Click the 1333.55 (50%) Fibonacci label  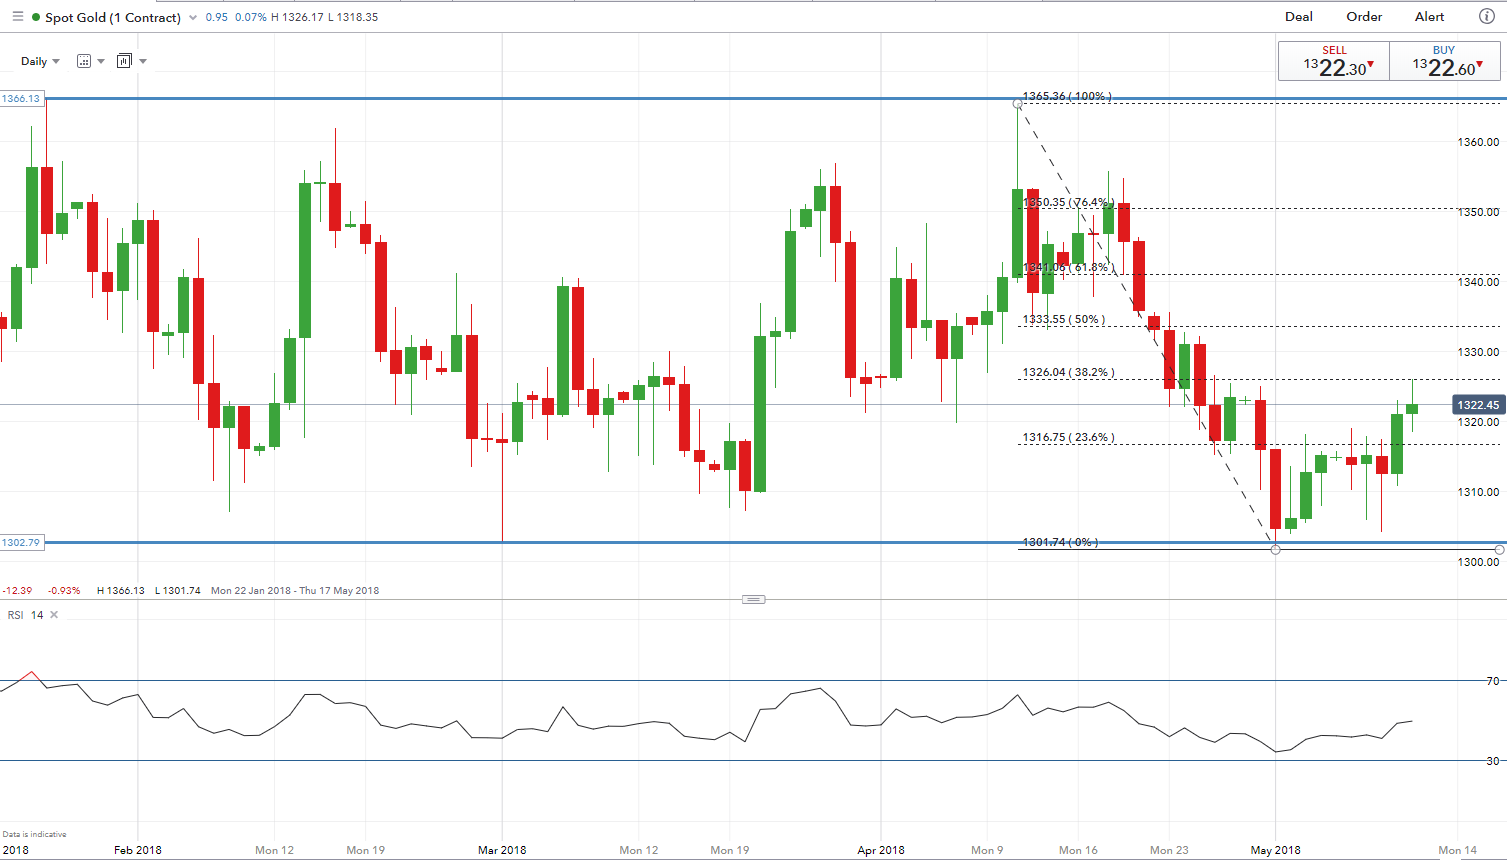click(1063, 319)
